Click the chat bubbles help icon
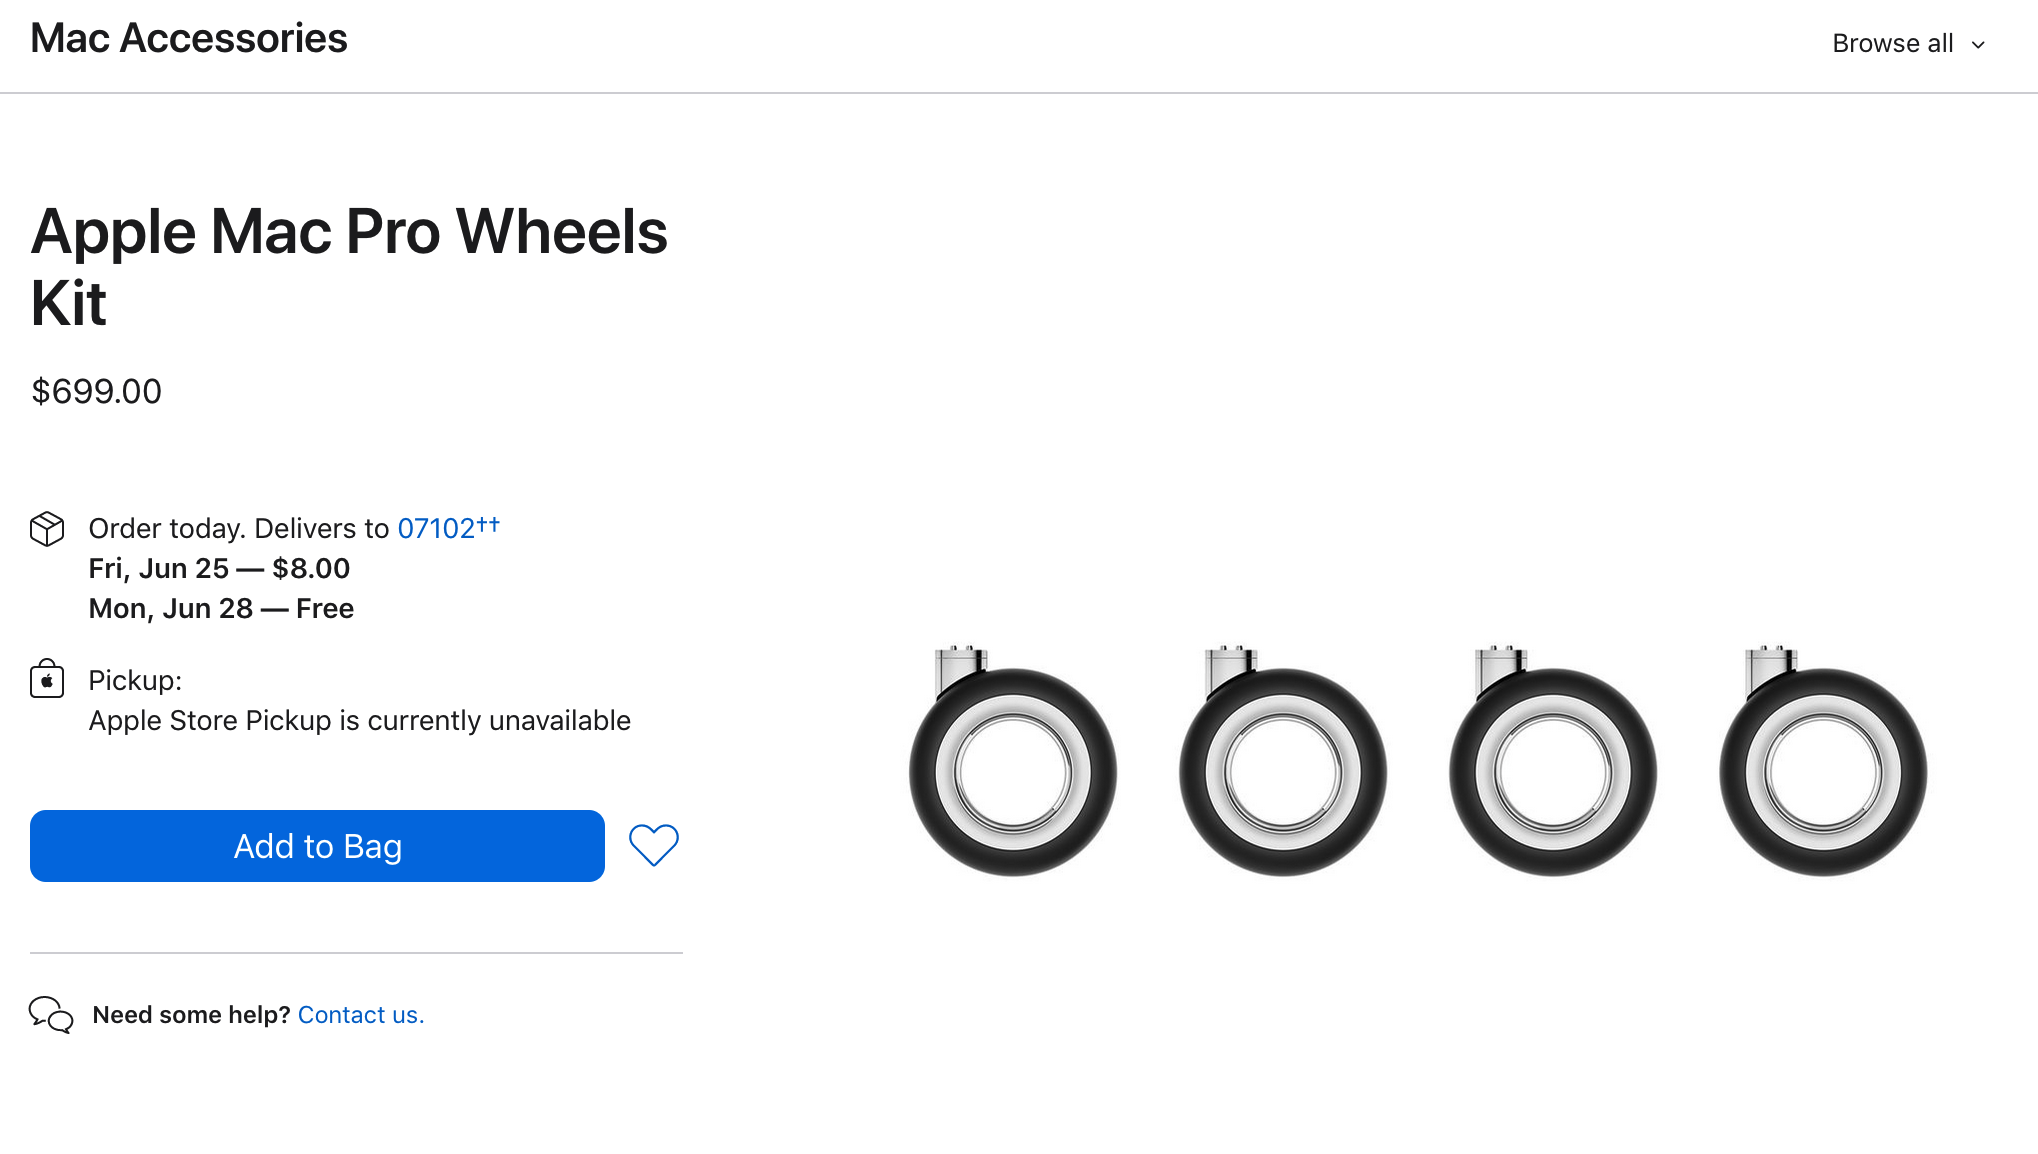The width and height of the screenshot is (2038, 1154). pos(51,1015)
